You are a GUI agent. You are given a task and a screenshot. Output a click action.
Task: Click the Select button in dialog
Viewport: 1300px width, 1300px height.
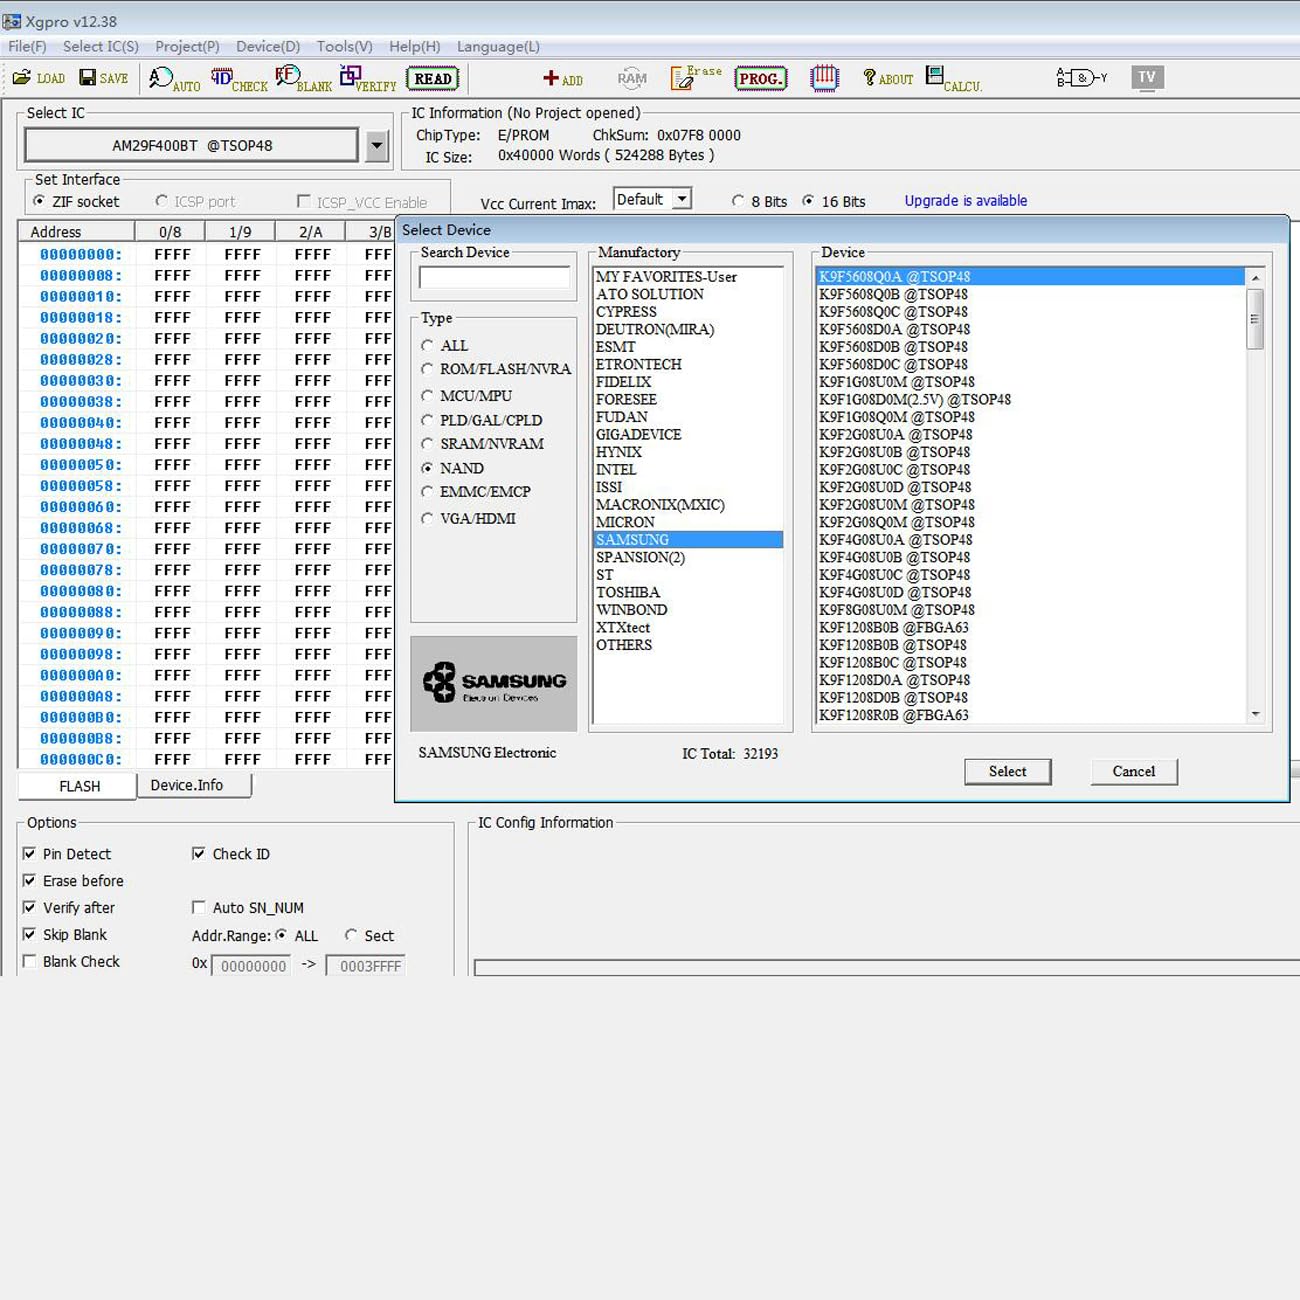(1007, 771)
